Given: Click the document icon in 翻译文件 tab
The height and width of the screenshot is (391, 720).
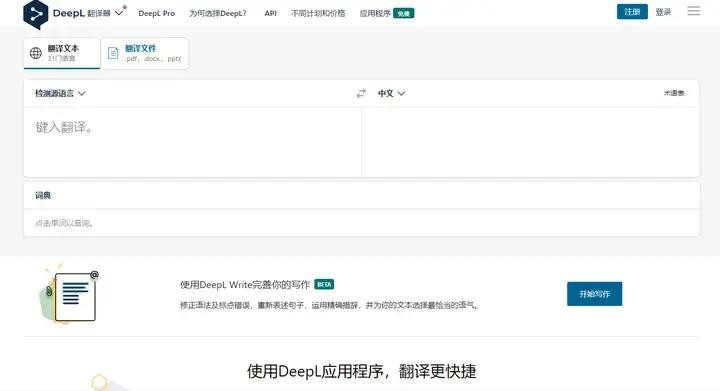Looking at the screenshot, I should click(x=113, y=53).
